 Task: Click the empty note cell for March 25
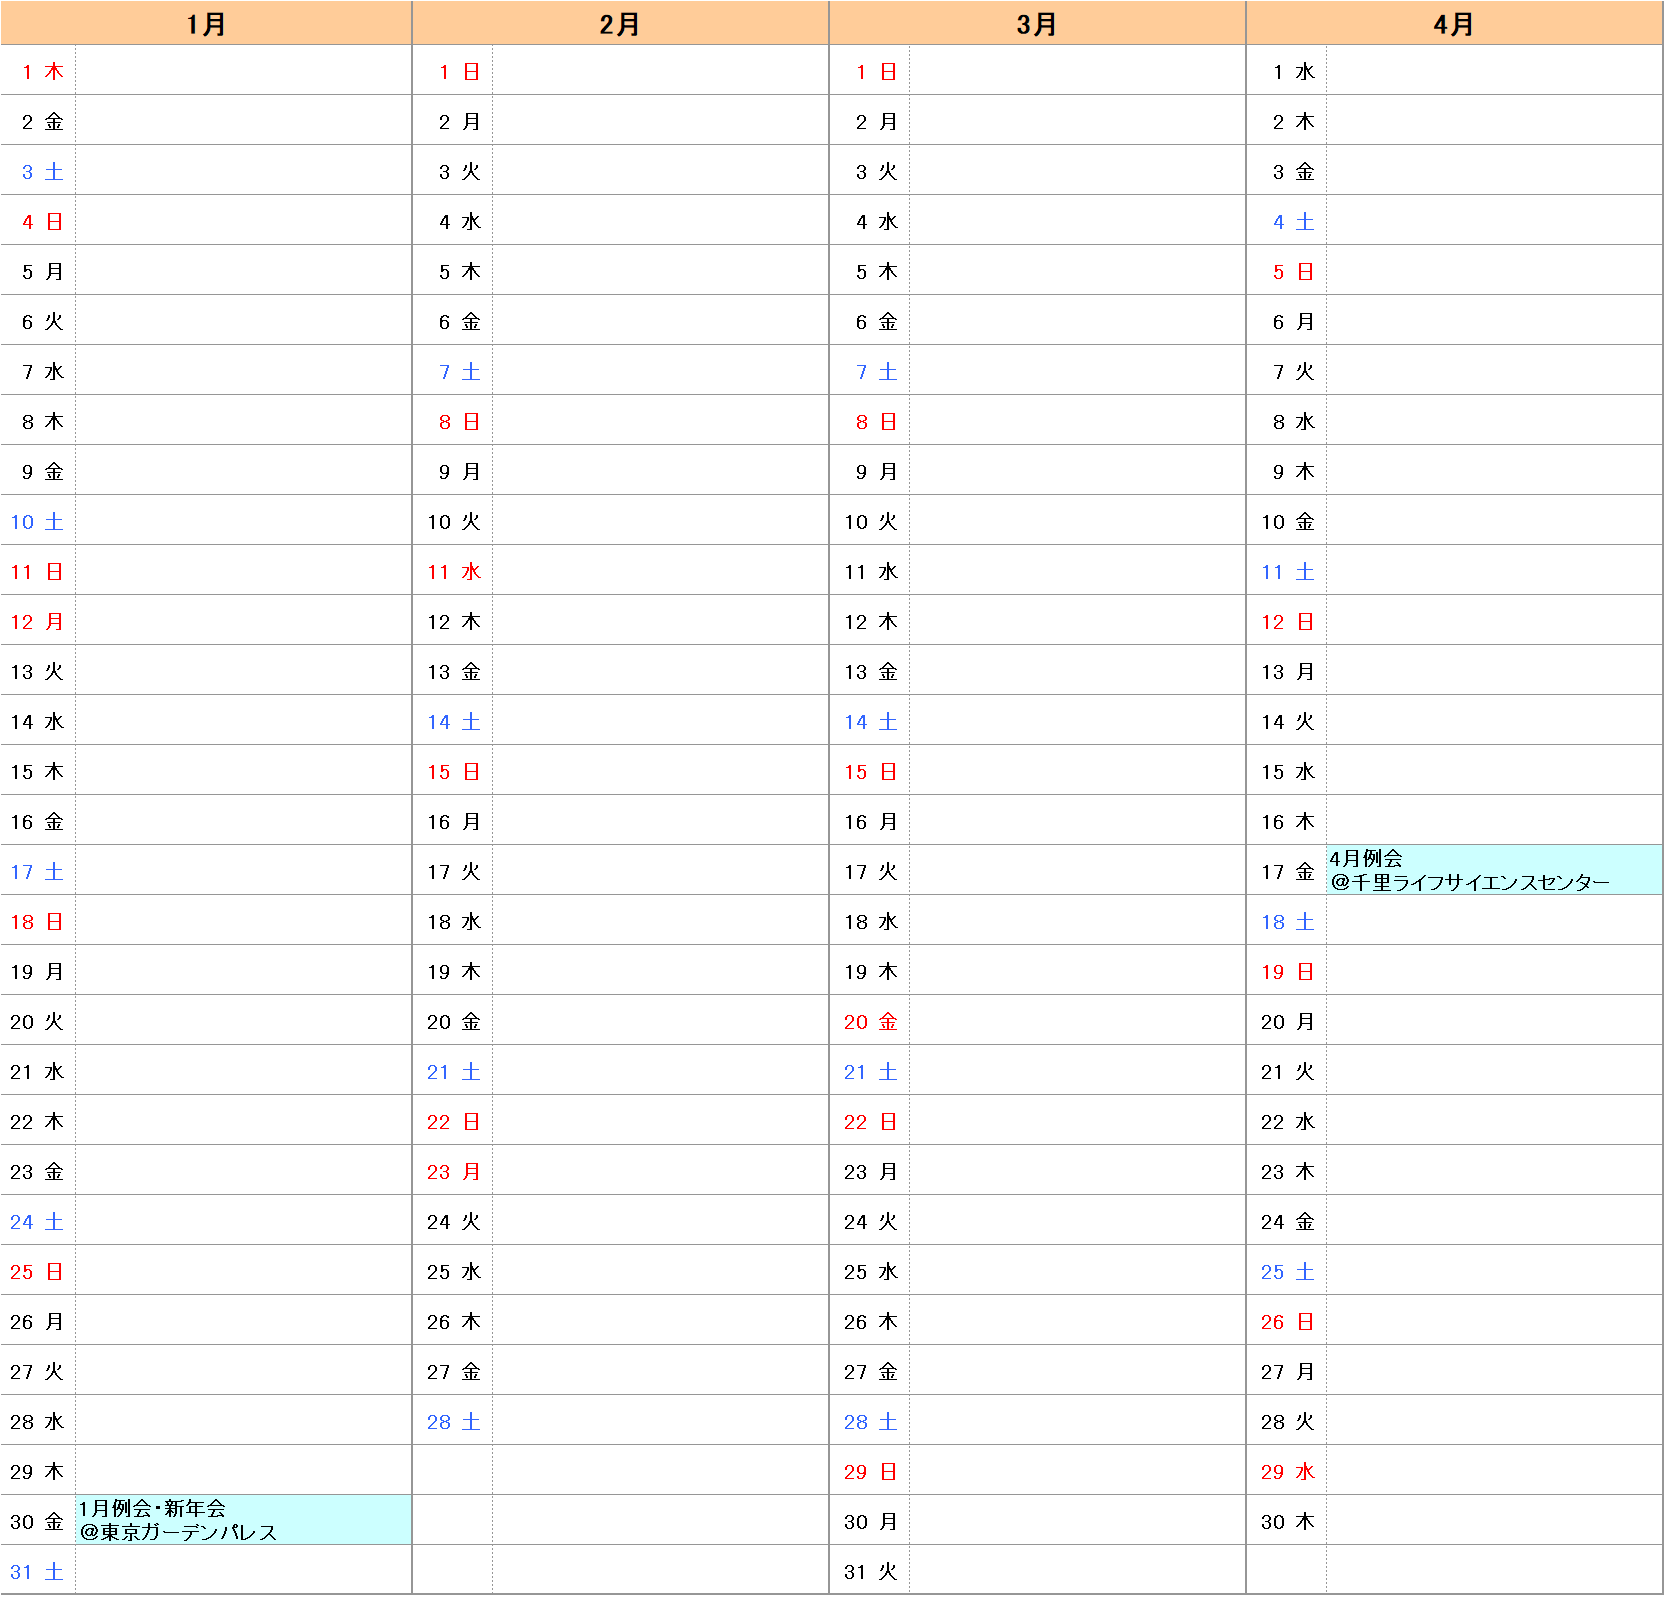[x=1077, y=1270]
